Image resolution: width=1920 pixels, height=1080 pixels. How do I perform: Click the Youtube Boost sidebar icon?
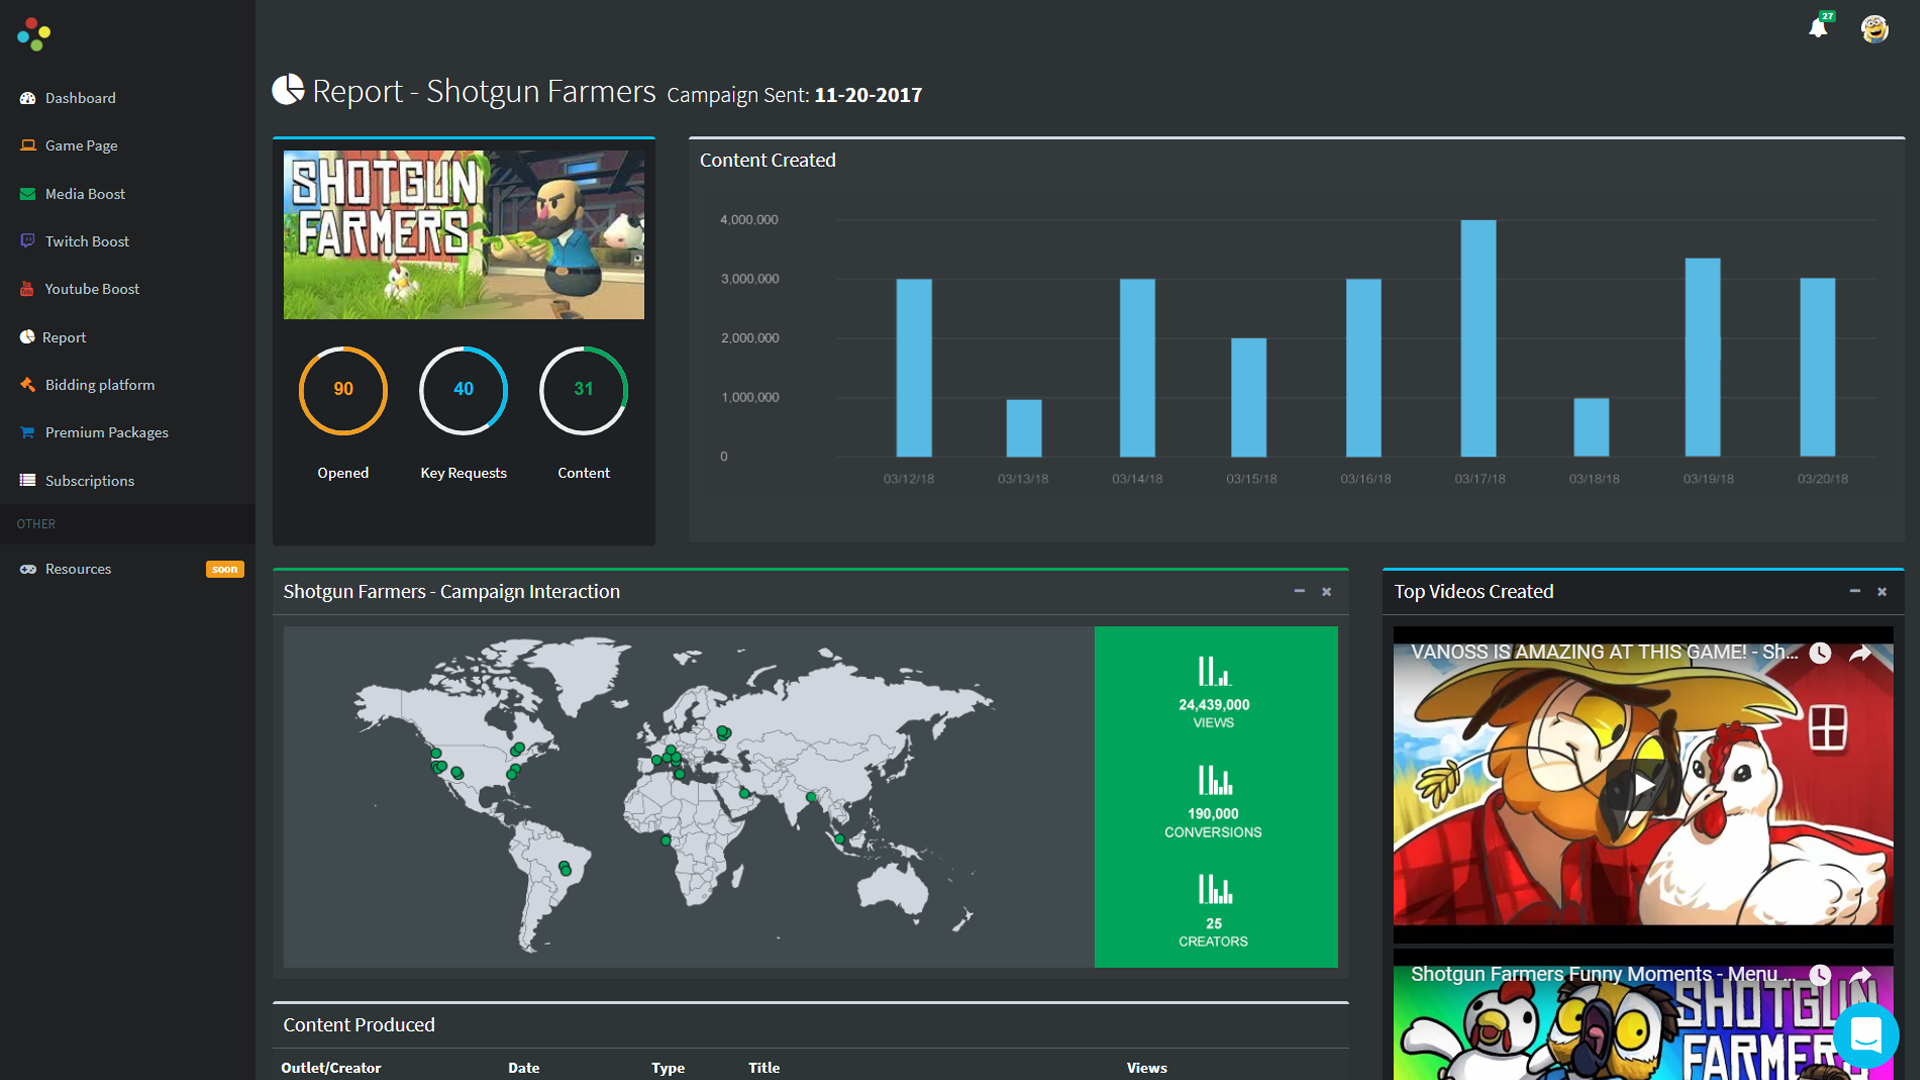27,289
